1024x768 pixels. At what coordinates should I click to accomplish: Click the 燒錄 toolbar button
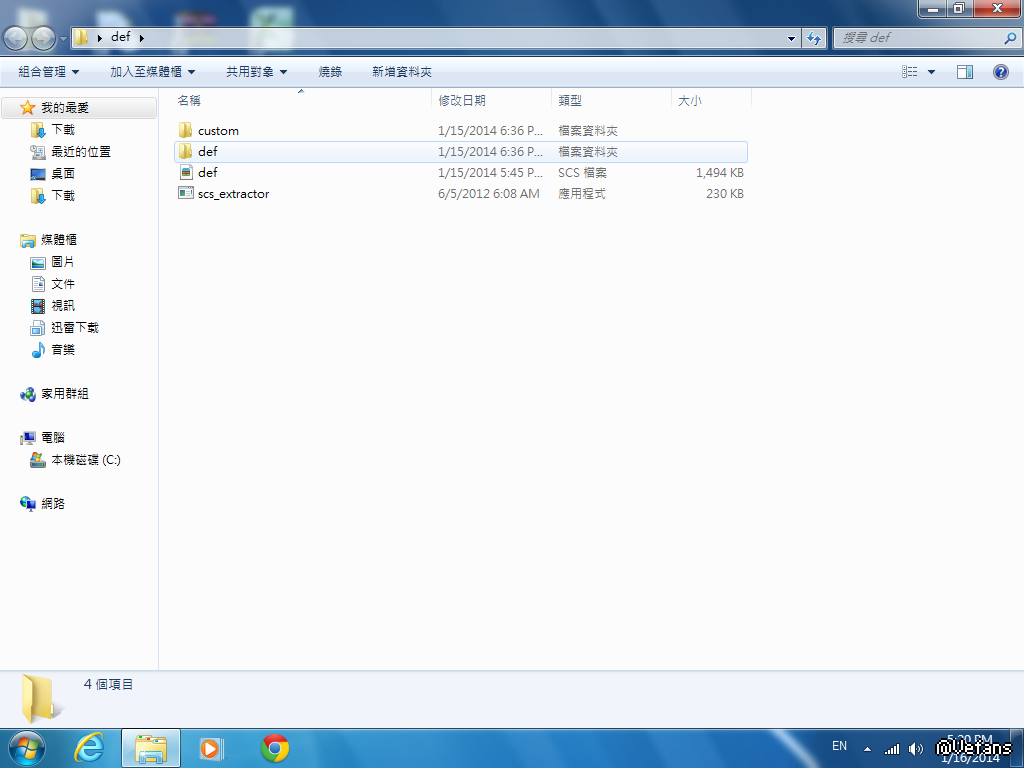[330, 72]
